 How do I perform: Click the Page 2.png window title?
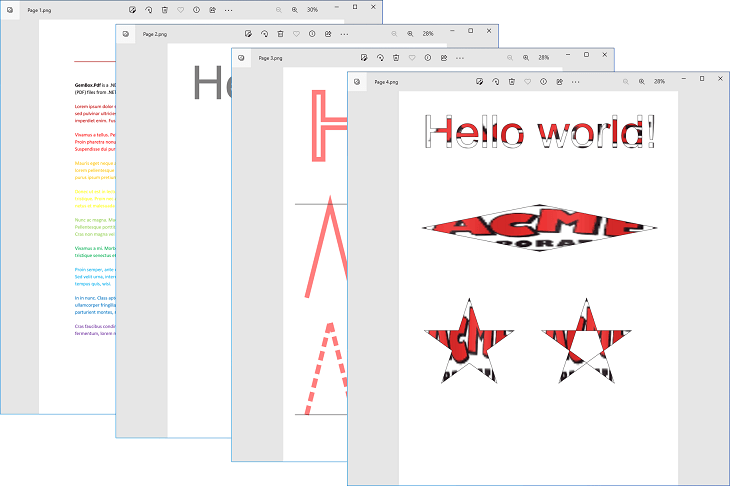tap(154, 33)
